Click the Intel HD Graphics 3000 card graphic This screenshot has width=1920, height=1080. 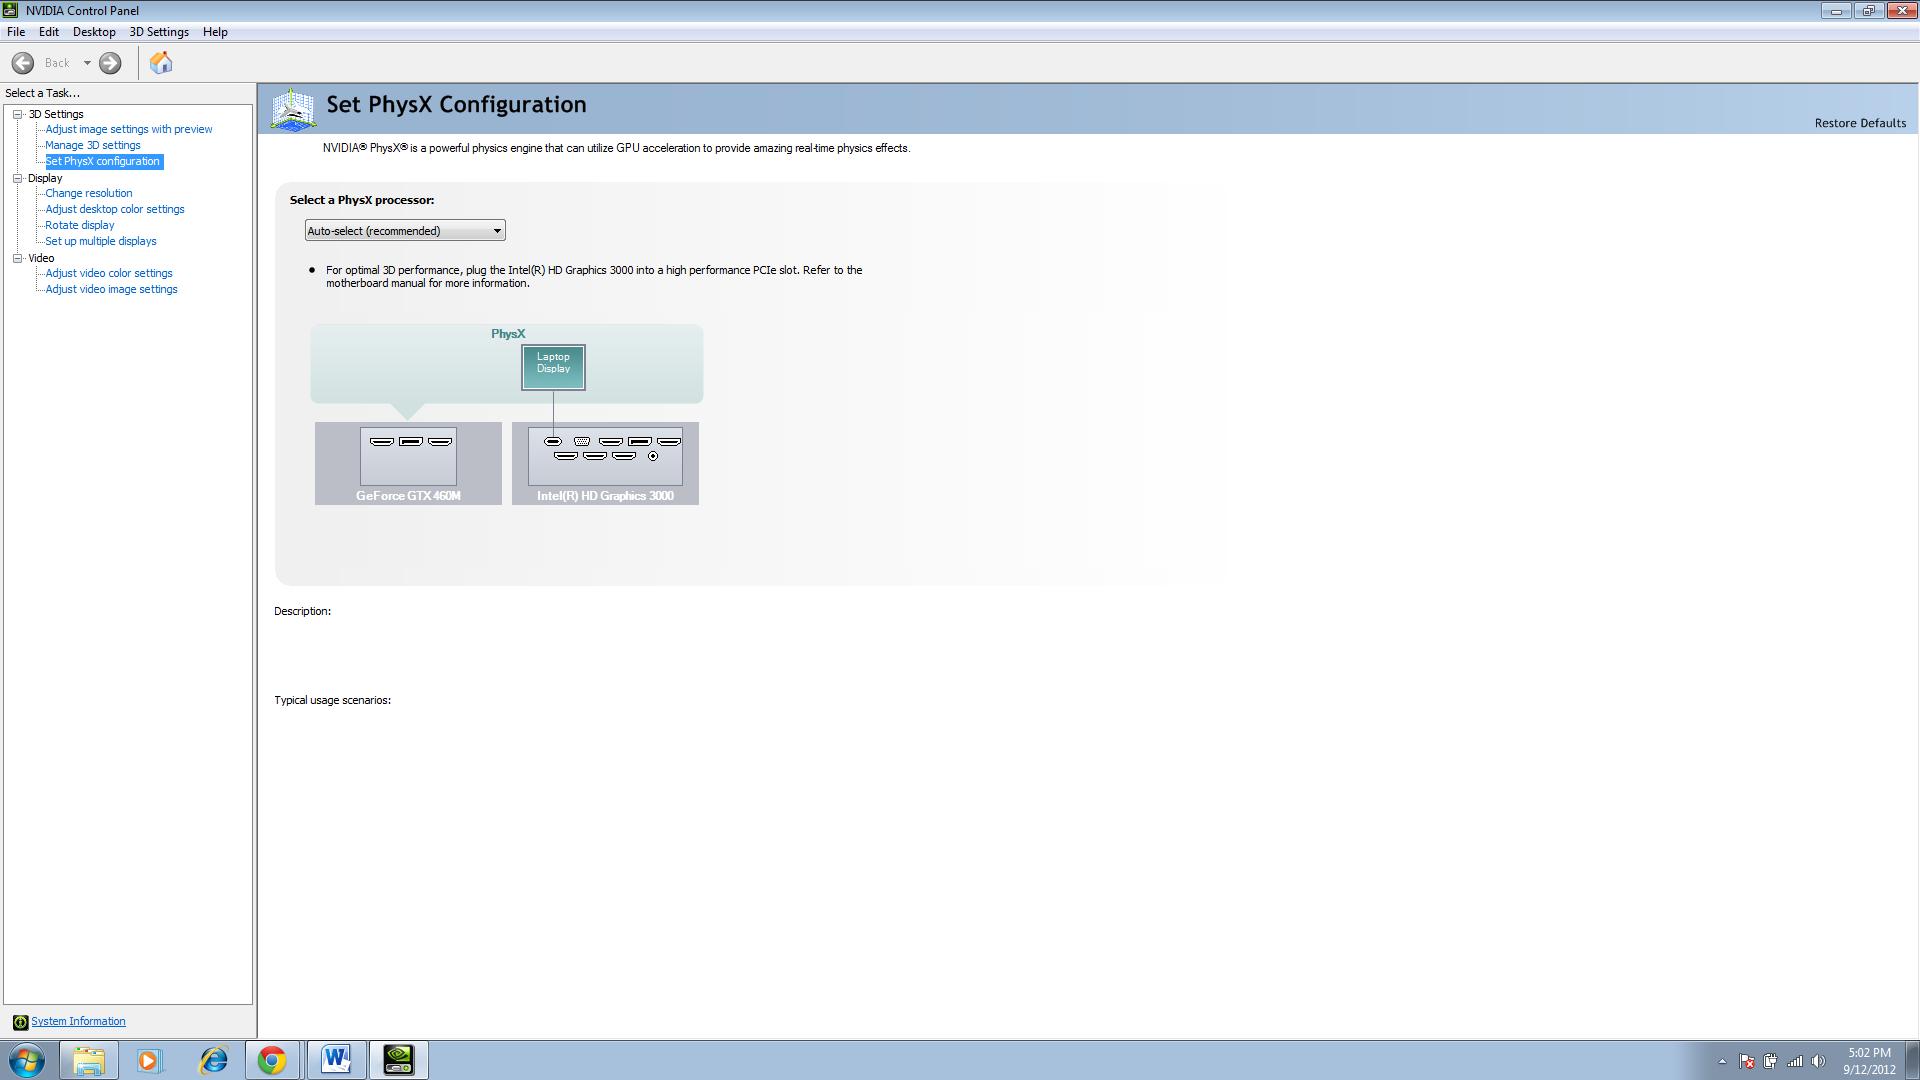(x=605, y=463)
